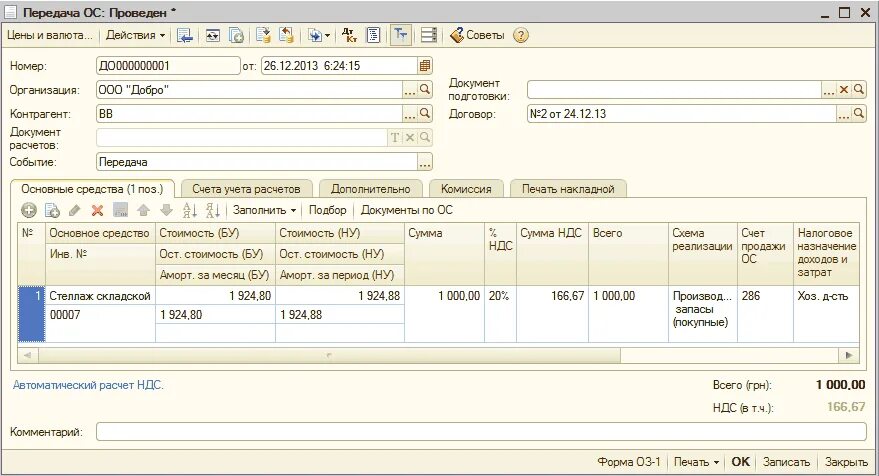The height and width of the screenshot is (476, 879).
Task: Click the Номер input field
Action: click(168, 66)
